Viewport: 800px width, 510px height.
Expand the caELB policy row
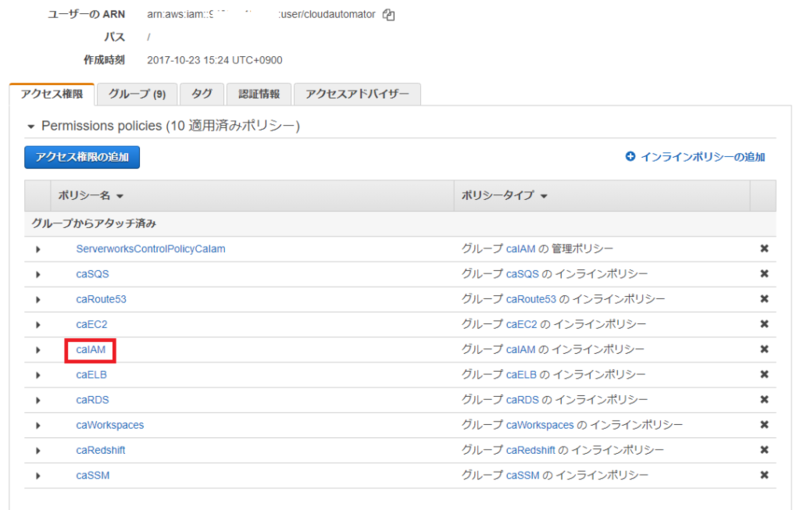click(x=38, y=375)
